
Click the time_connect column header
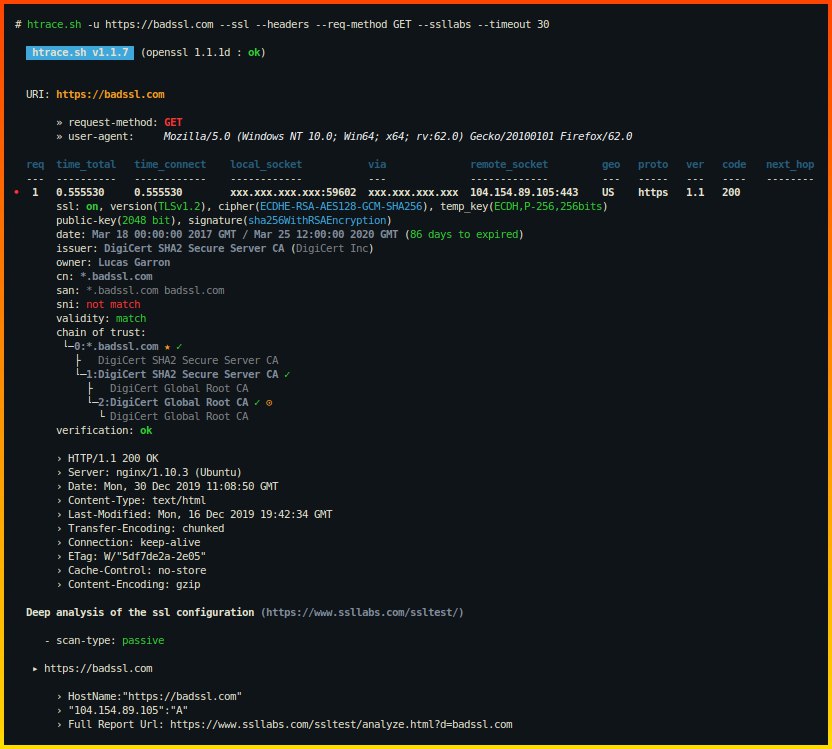tap(170, 164)
